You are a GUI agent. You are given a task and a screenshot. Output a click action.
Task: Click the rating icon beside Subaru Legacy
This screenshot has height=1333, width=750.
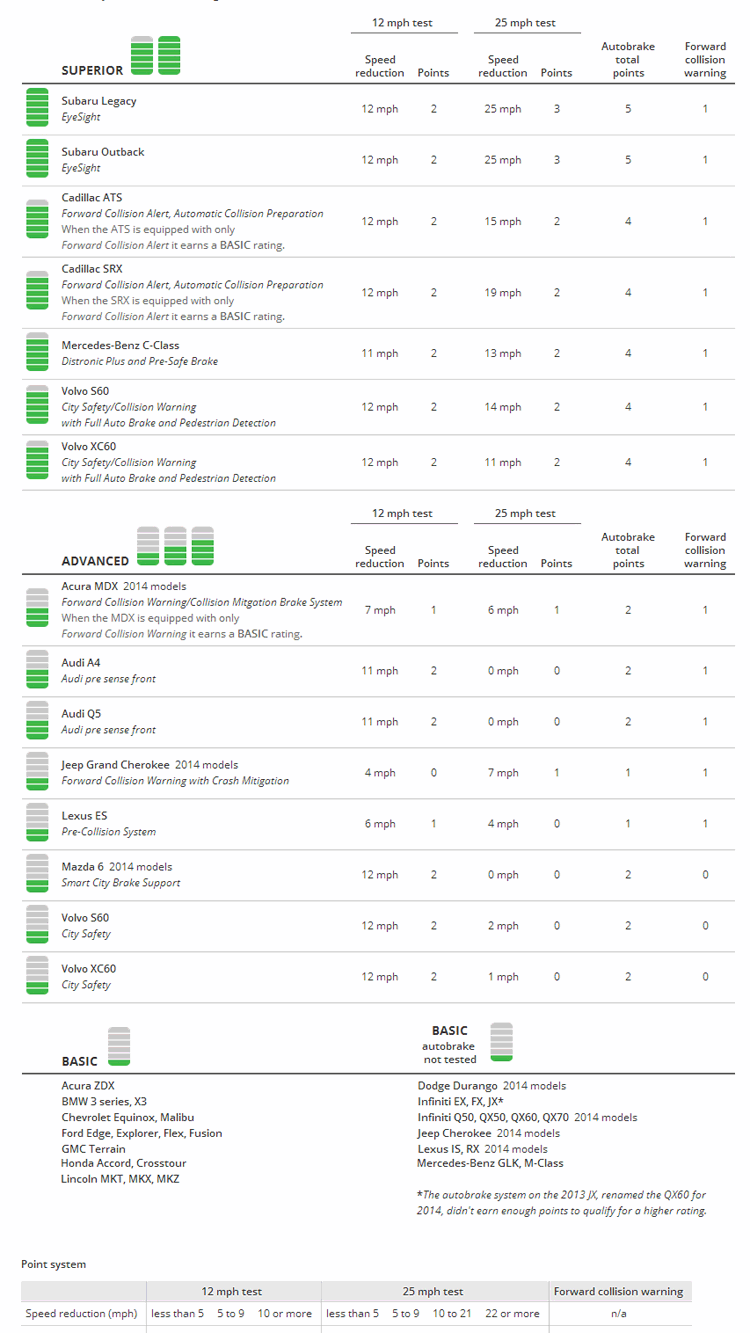[37, 108]
